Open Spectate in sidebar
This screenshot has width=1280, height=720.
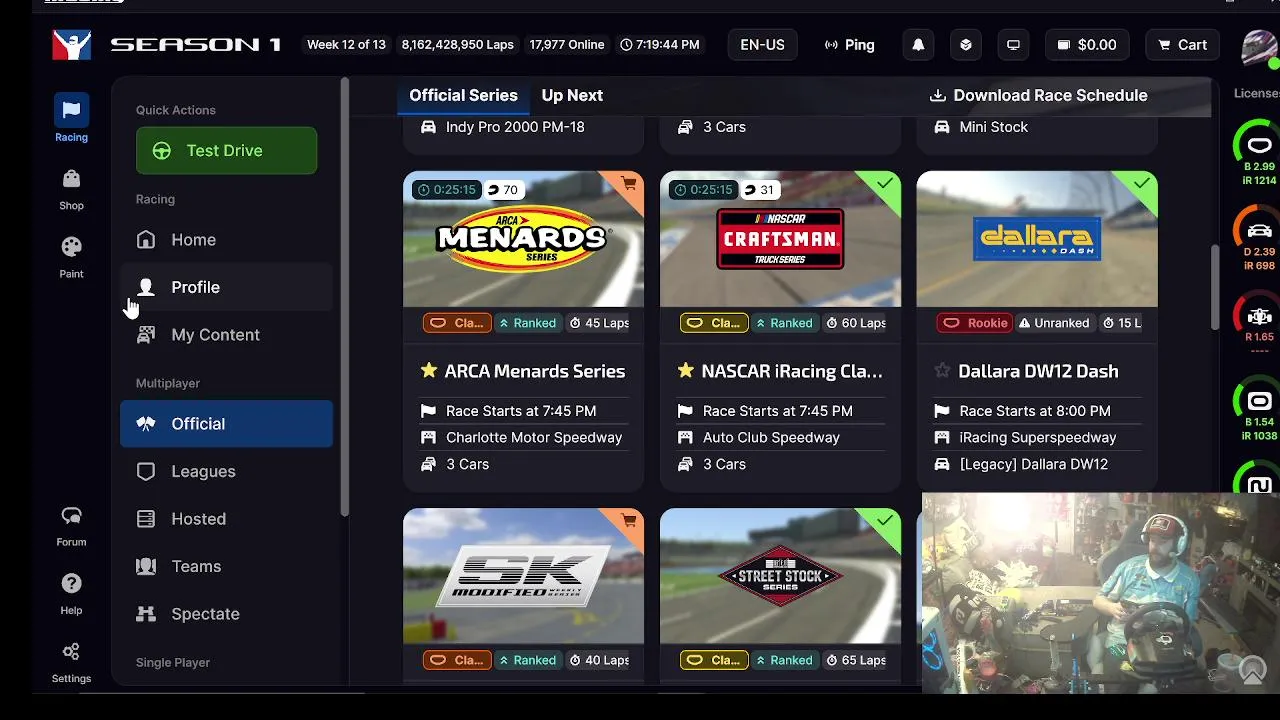pyautogui.click(x=226, y=614)
